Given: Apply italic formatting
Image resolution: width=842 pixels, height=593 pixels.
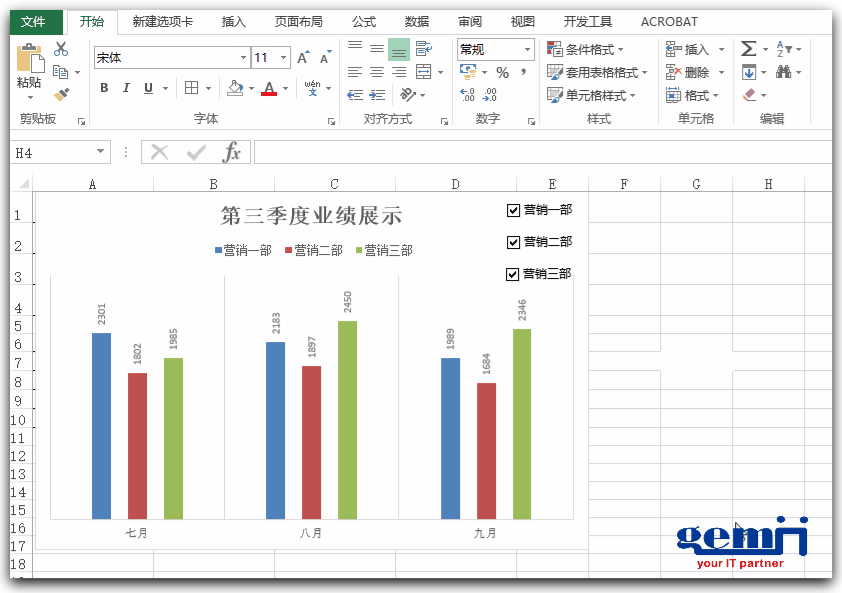Looking at the screenshot, I should tap(126, 88).
